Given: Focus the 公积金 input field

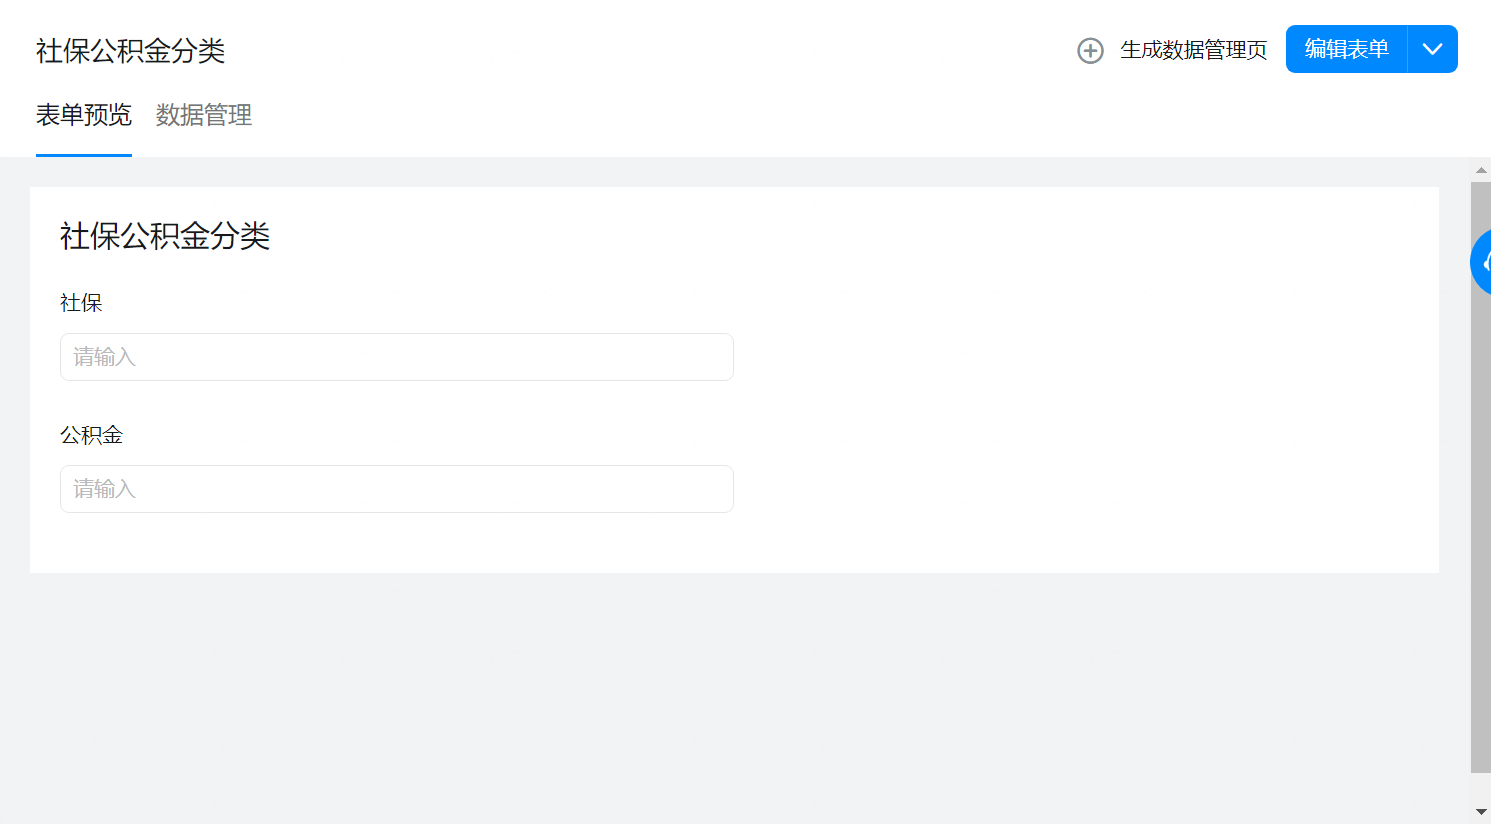Looking at the screenshot, I should pos(397,489).
